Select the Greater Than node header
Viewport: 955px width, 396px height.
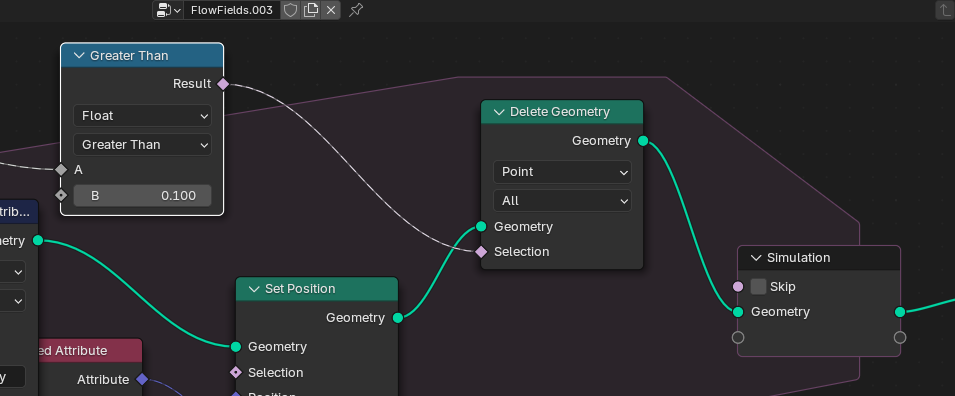[x=143, y=55]
